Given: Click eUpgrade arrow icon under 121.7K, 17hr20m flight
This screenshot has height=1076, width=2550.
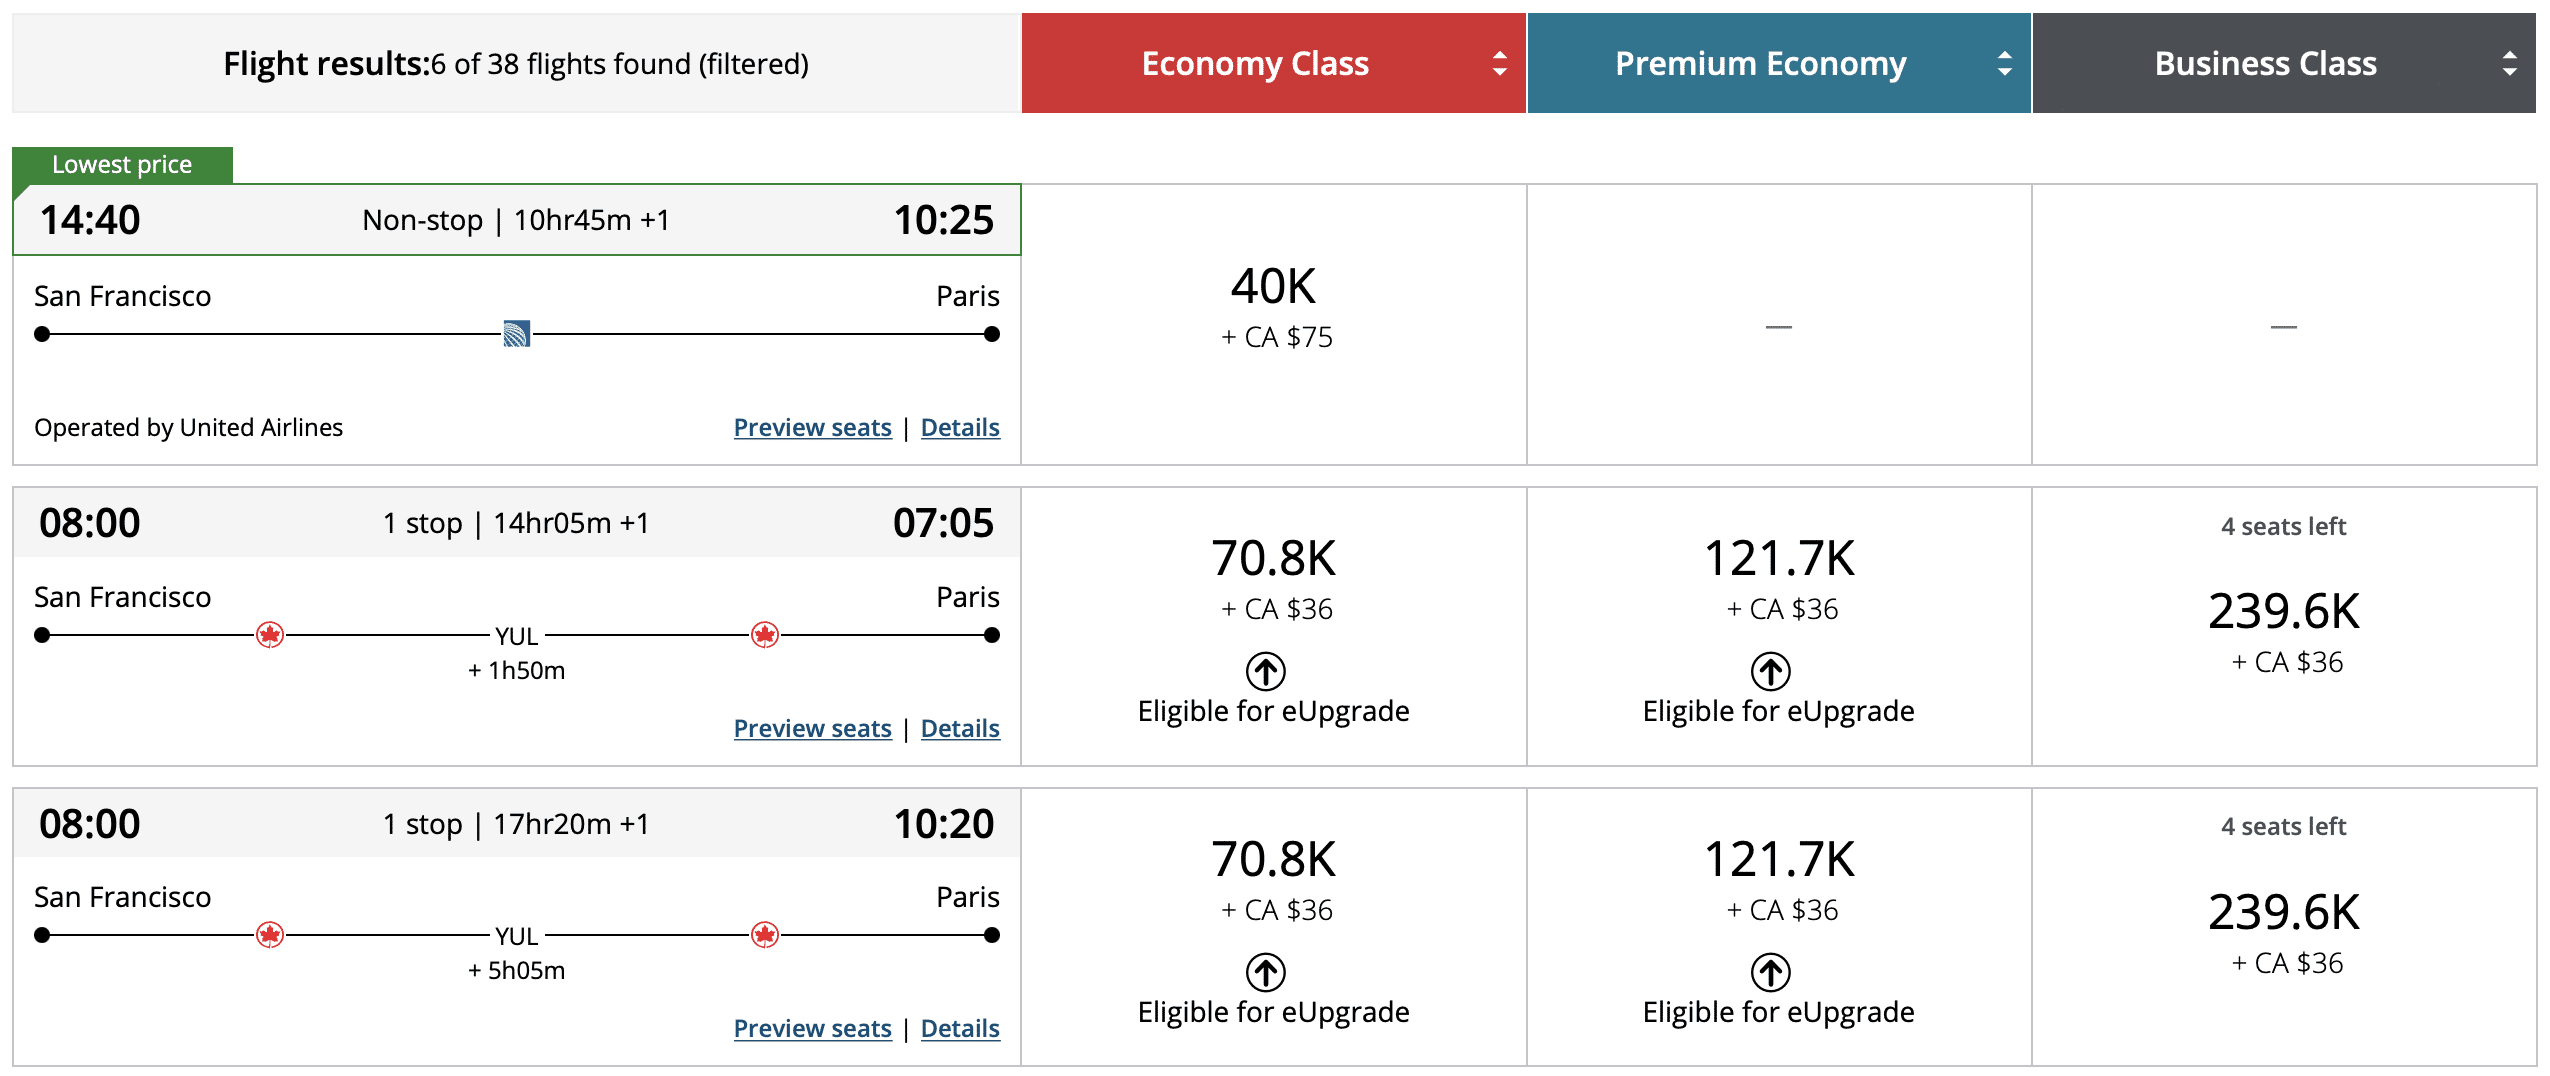Looking at the screenshot, I should 1771,972.
